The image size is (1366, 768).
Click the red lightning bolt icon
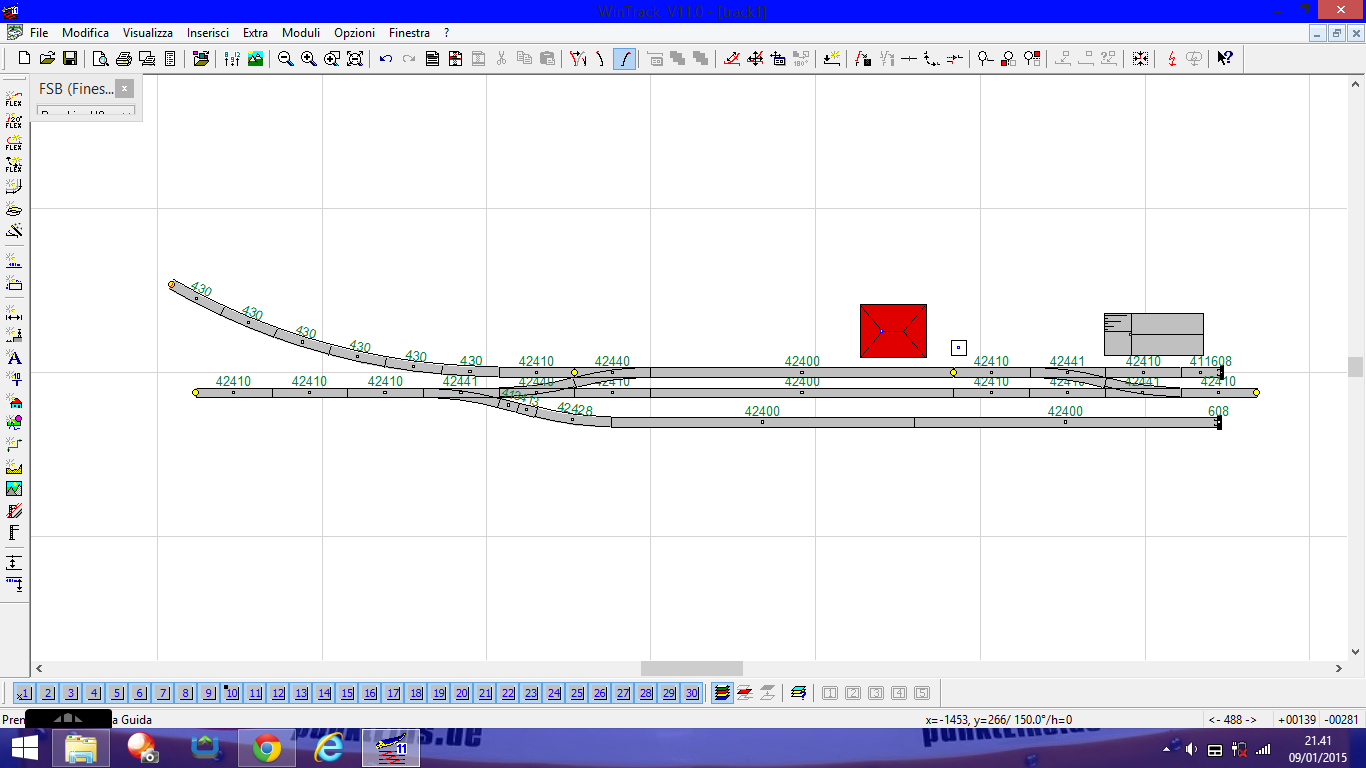click(x=1172, y=59)
